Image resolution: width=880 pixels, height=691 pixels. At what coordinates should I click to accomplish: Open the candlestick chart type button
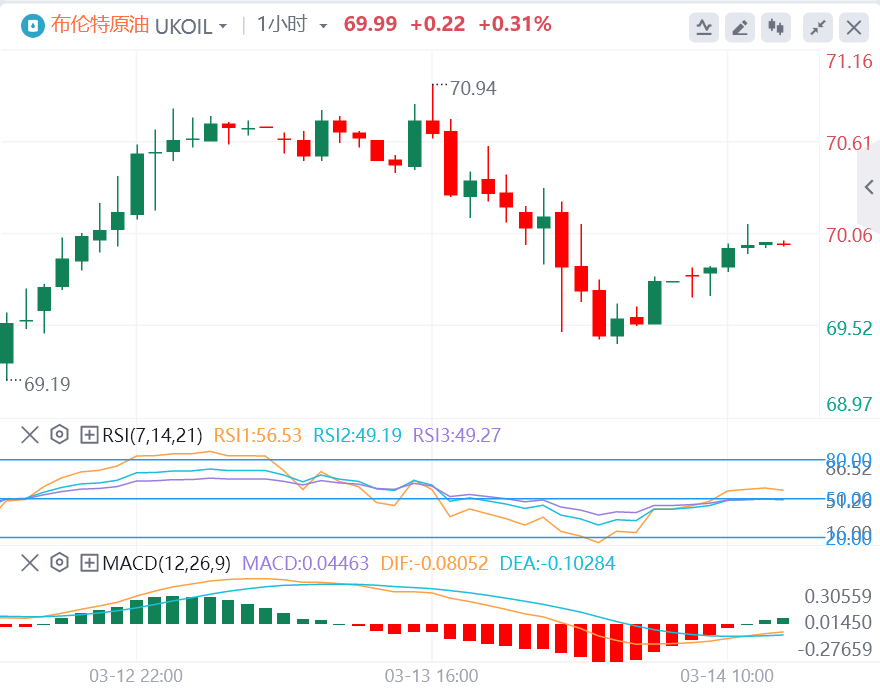776,27
